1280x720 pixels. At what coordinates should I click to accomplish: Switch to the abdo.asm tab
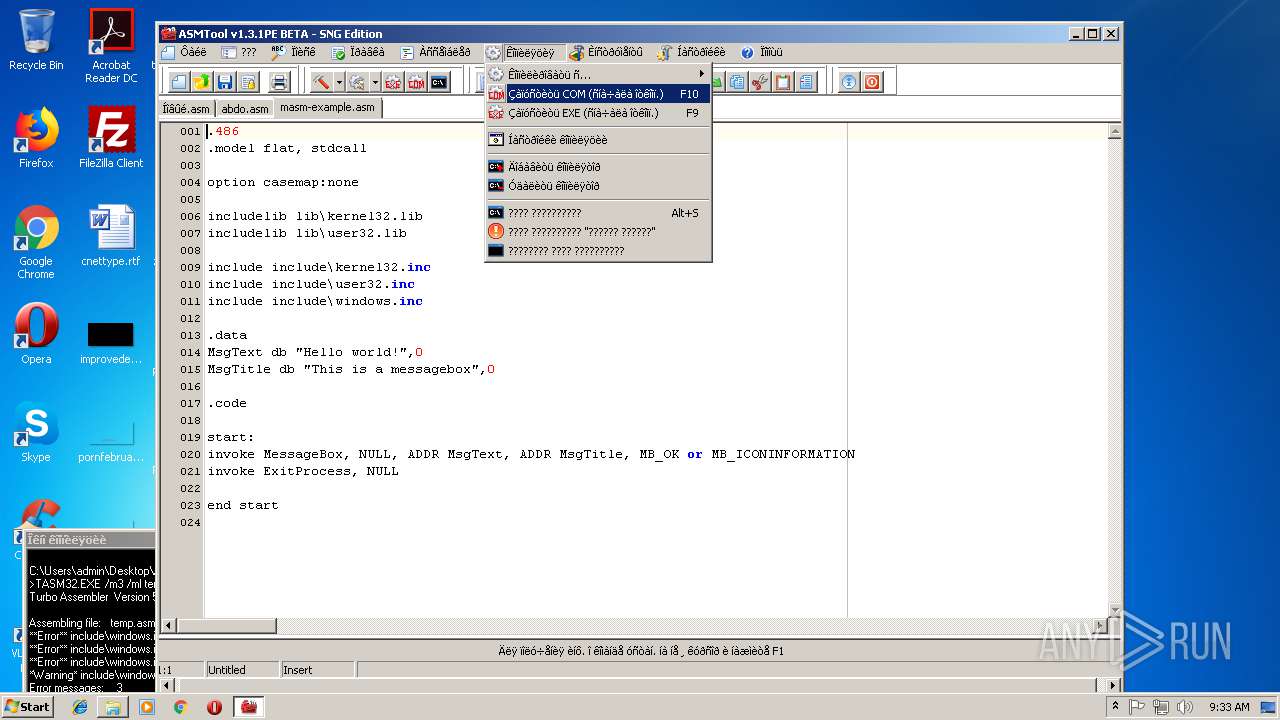coord(245,109)
